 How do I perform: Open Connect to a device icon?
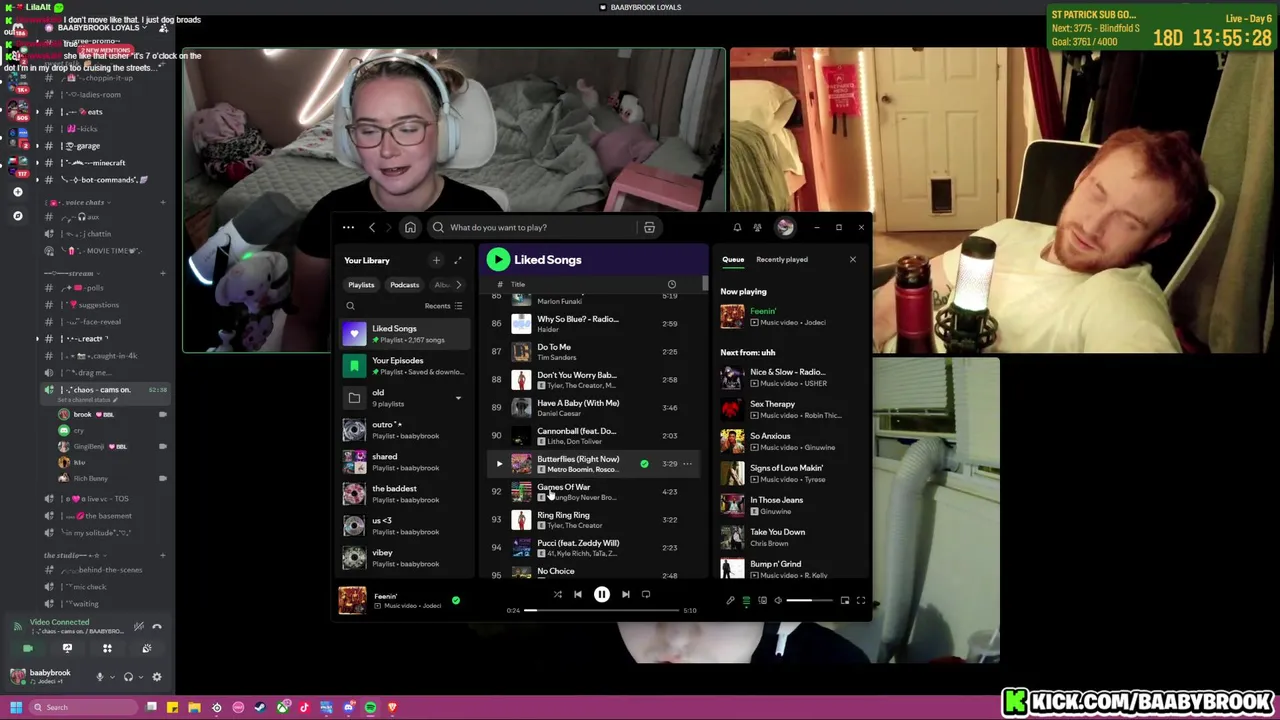(x=762, y=600)
